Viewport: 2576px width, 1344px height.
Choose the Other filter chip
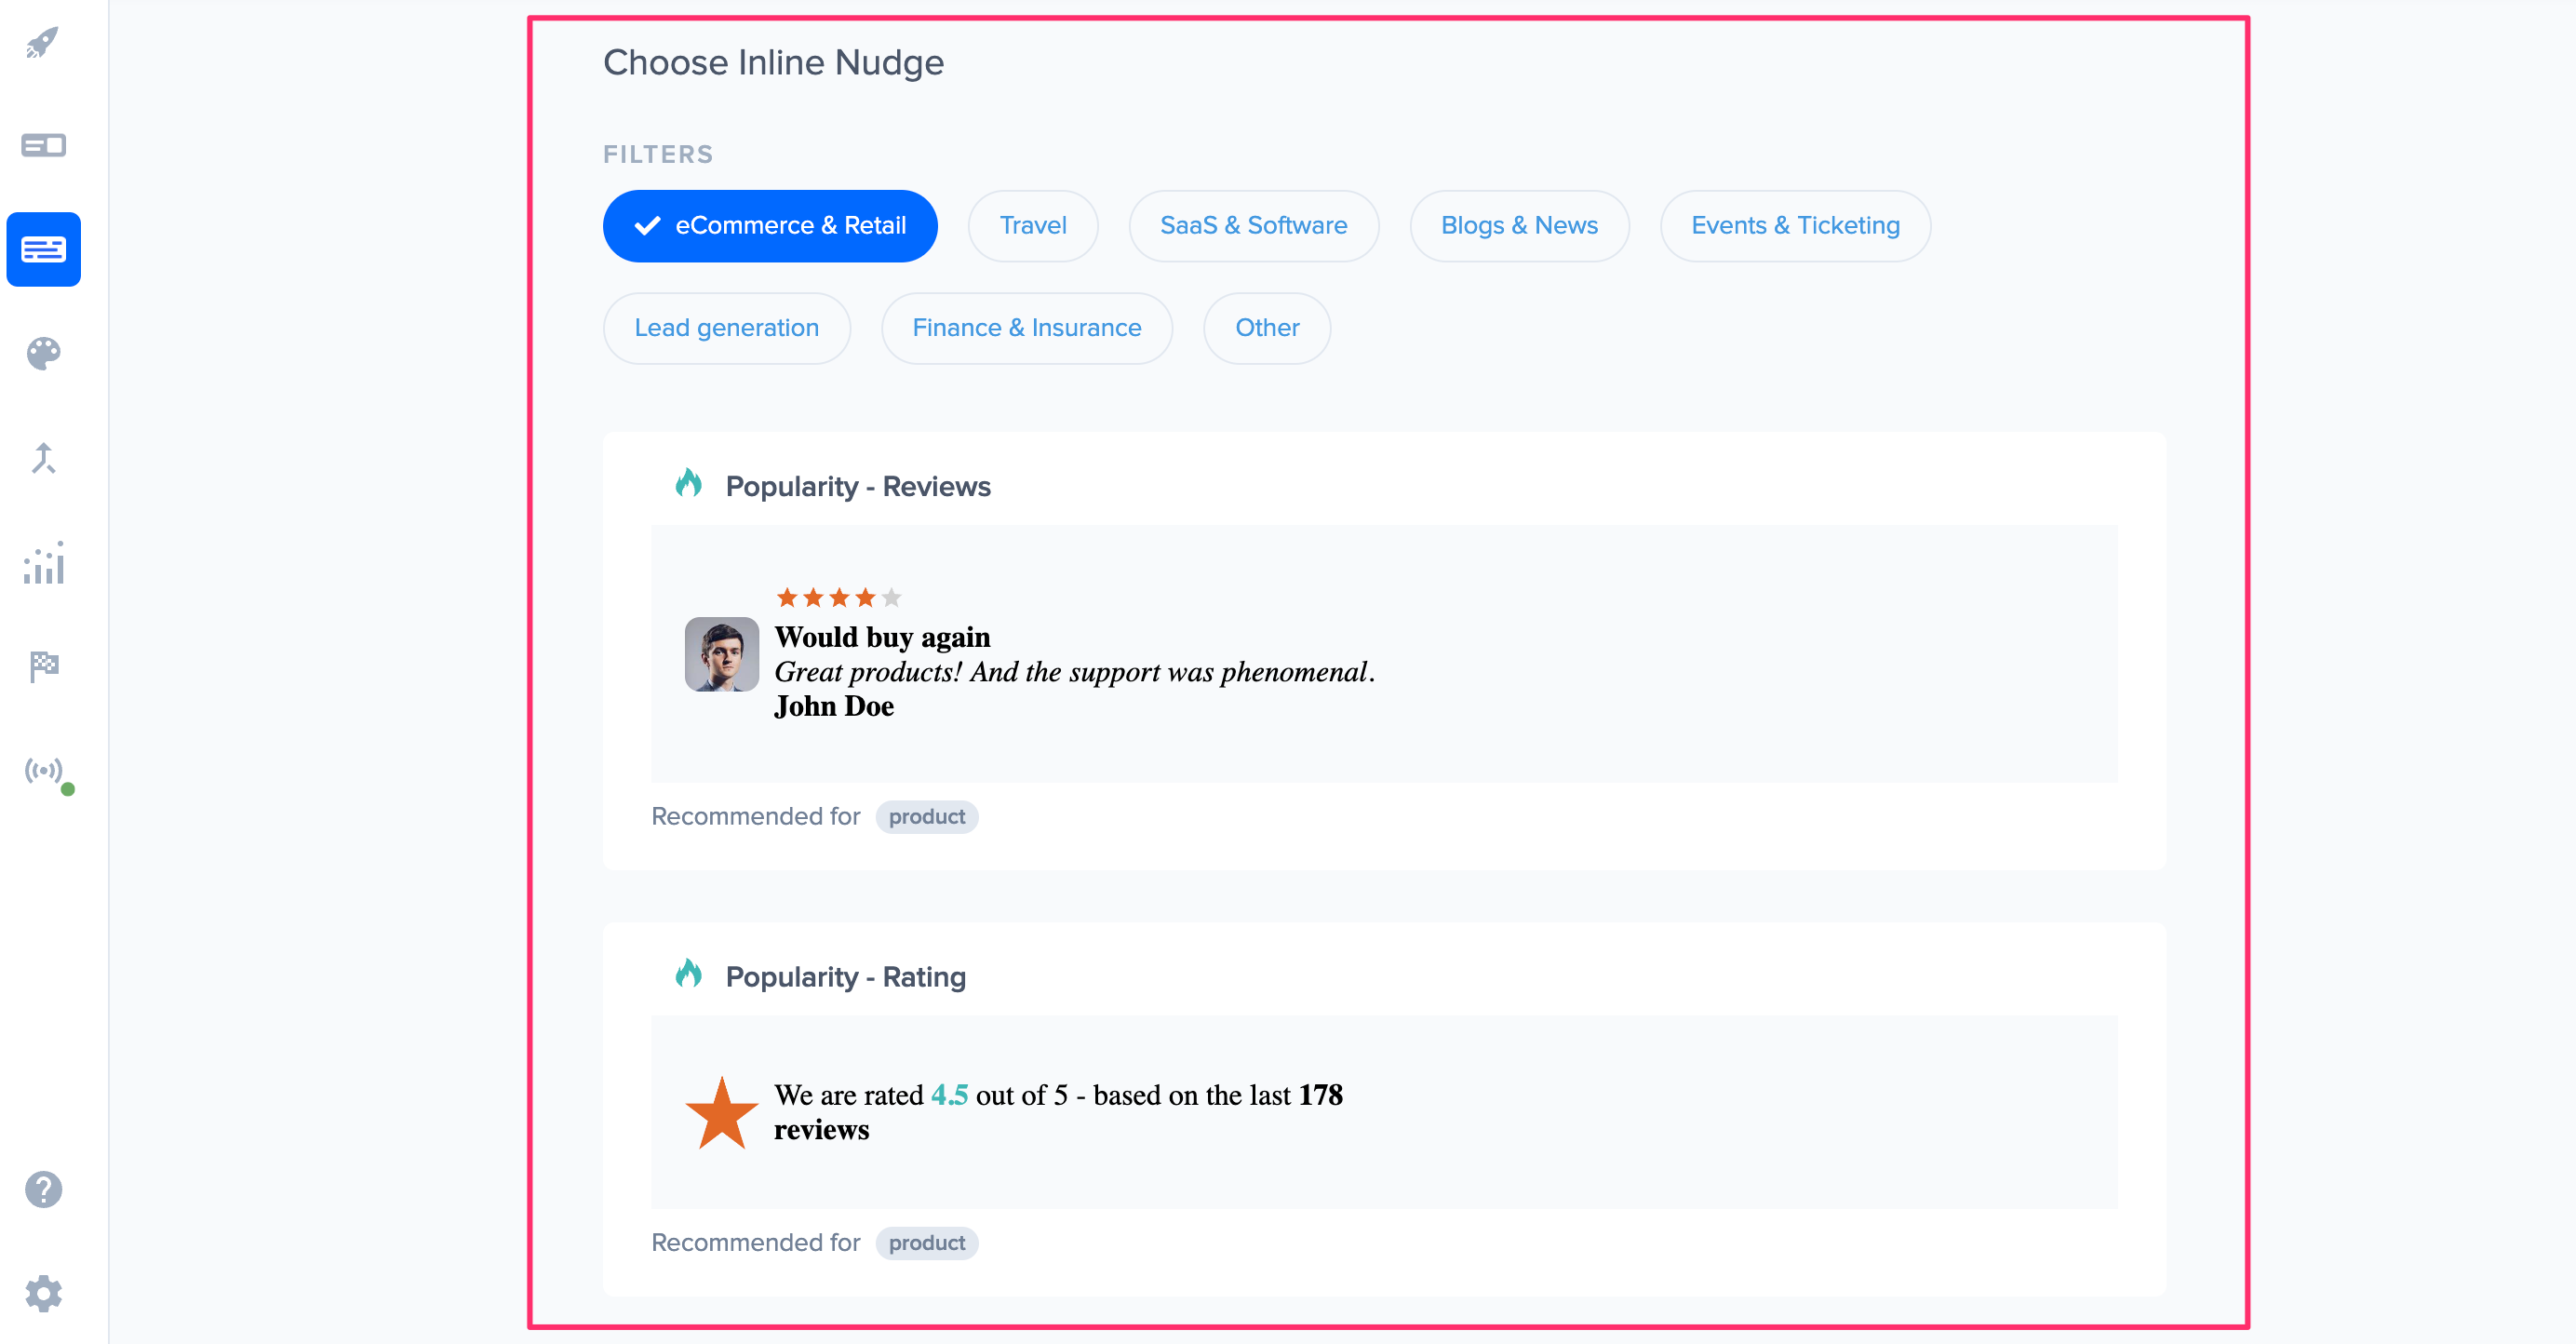coord(1266,328)
